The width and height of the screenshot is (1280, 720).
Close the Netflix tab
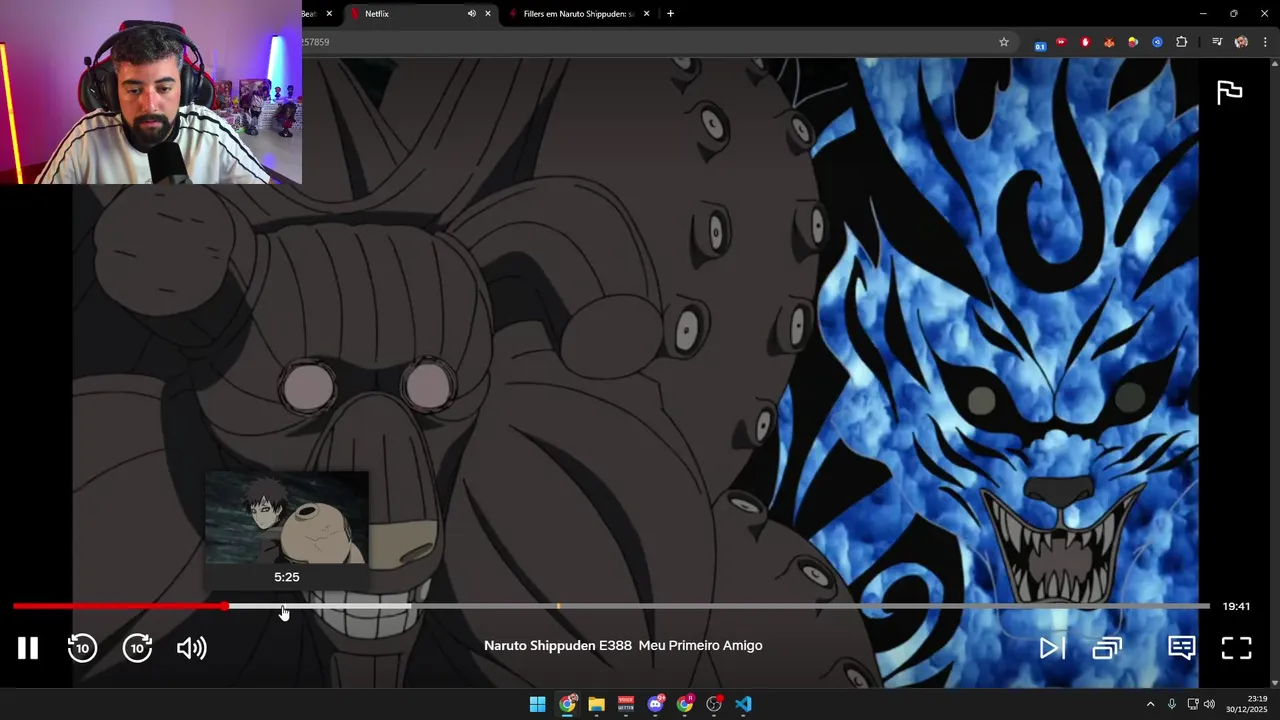pos(488,14)
